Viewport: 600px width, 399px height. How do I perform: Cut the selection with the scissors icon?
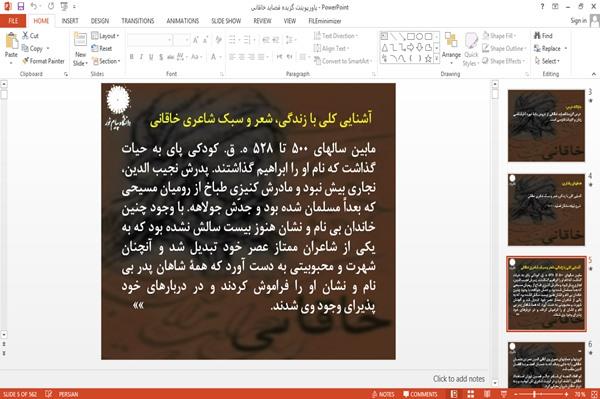coord(25,36)
